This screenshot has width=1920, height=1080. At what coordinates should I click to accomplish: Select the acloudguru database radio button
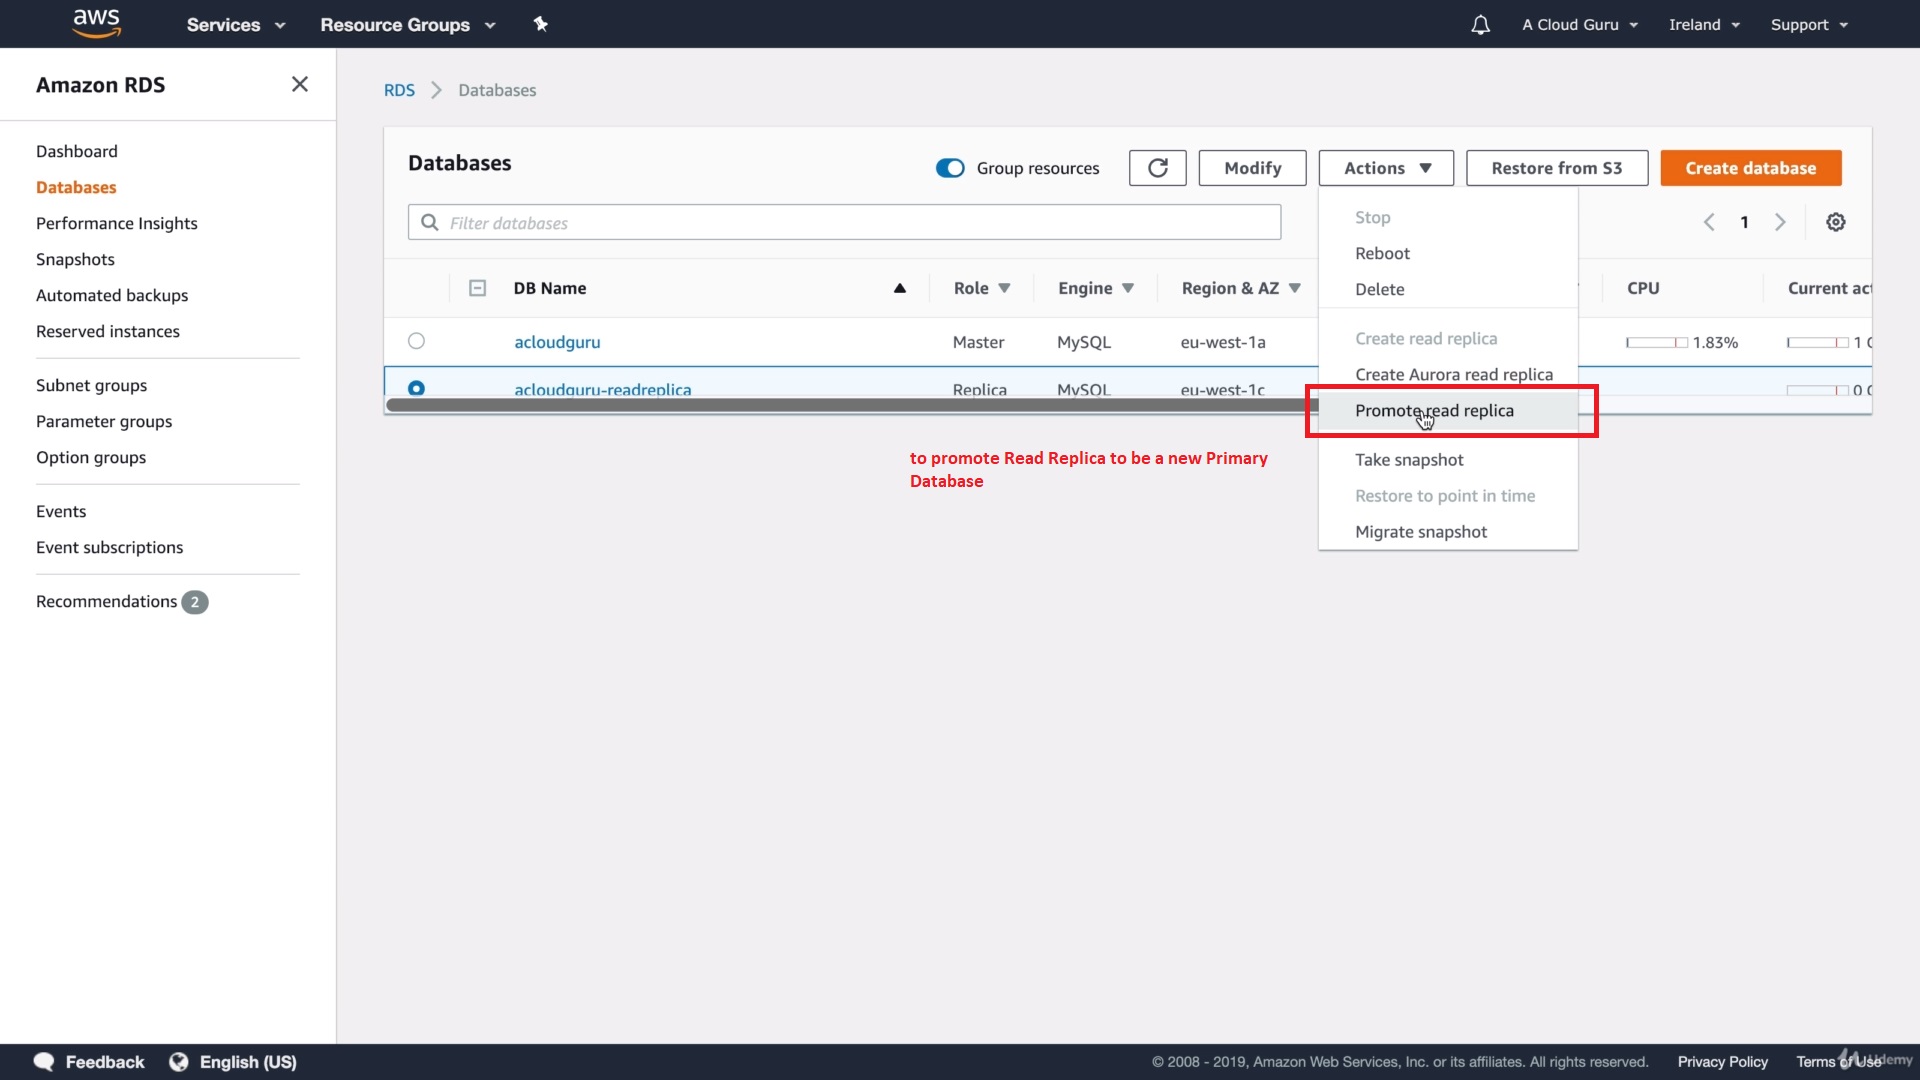click(x=416, y=341)
